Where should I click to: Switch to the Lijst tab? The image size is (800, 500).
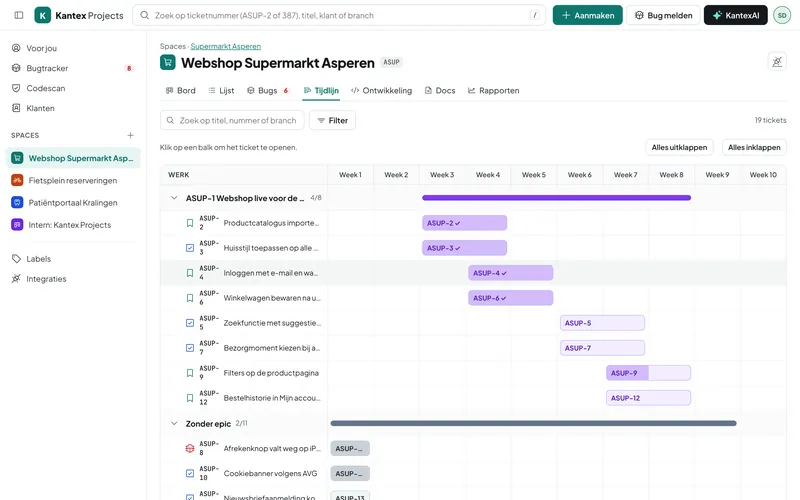(221, 90)
